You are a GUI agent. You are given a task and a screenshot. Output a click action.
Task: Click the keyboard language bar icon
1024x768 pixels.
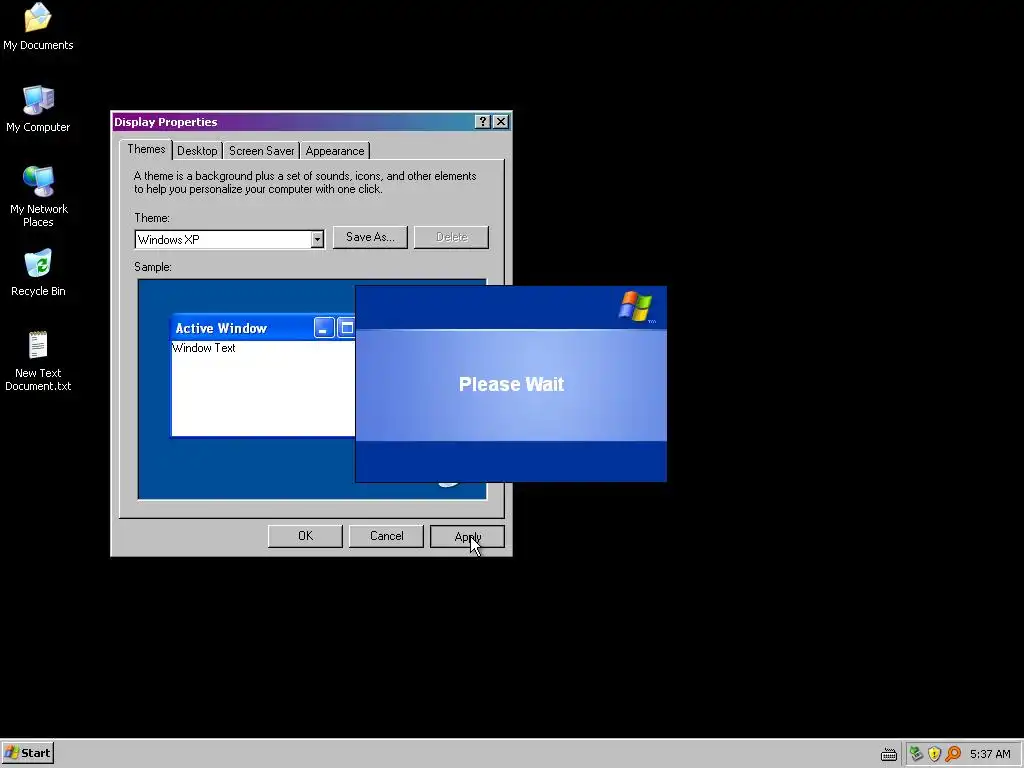tap(889, 754)
